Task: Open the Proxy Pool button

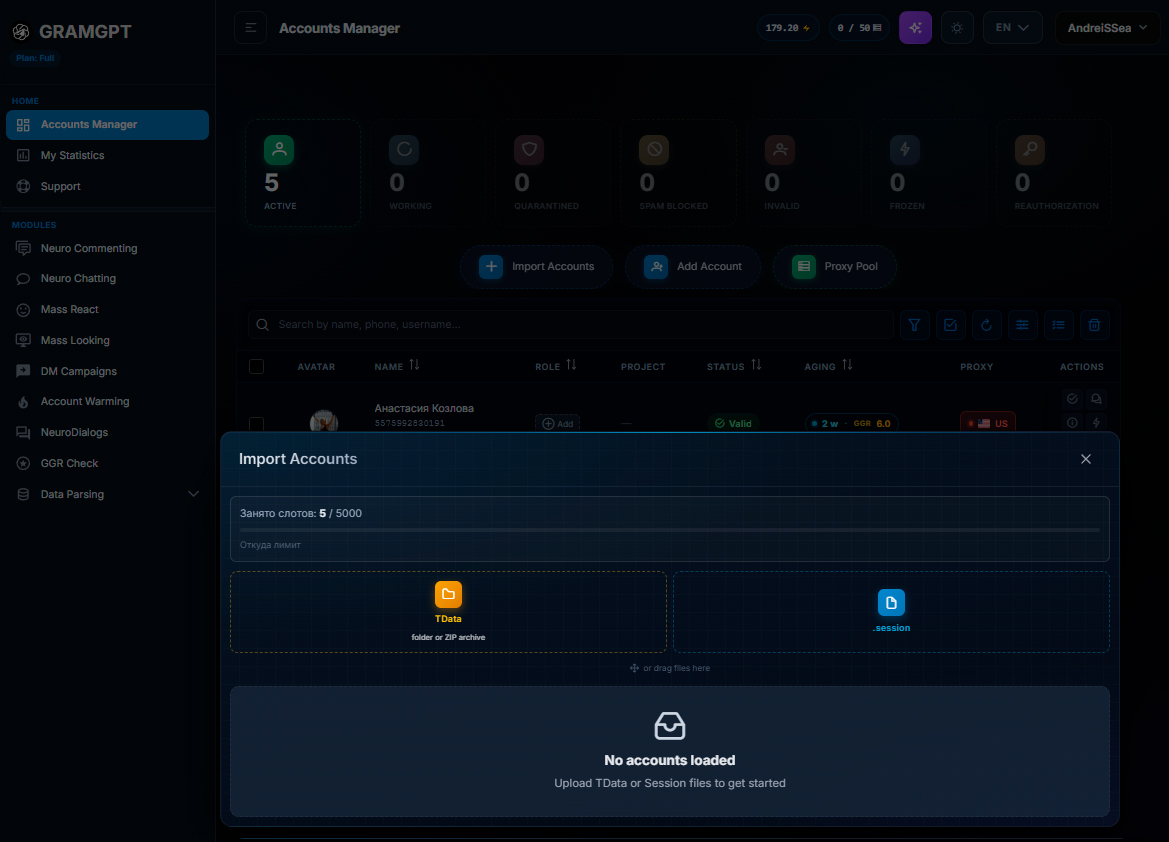Action: [834, 266]
